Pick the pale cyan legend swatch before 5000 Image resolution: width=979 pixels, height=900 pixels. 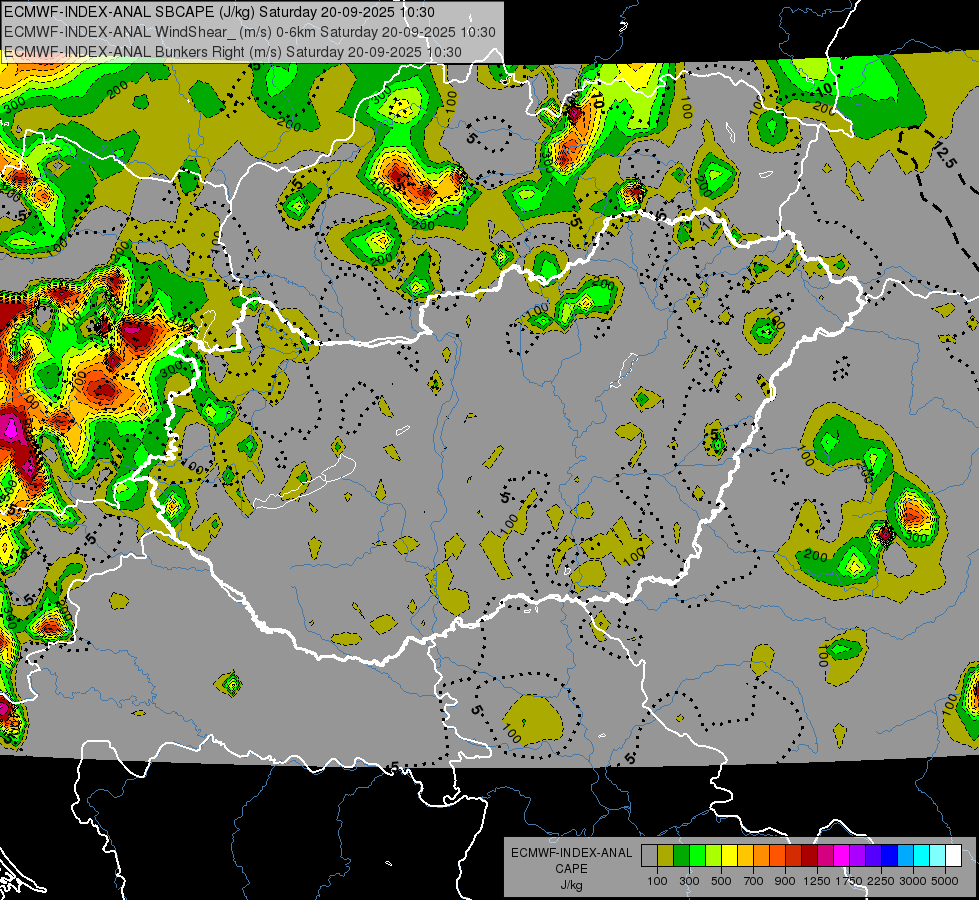938,856
